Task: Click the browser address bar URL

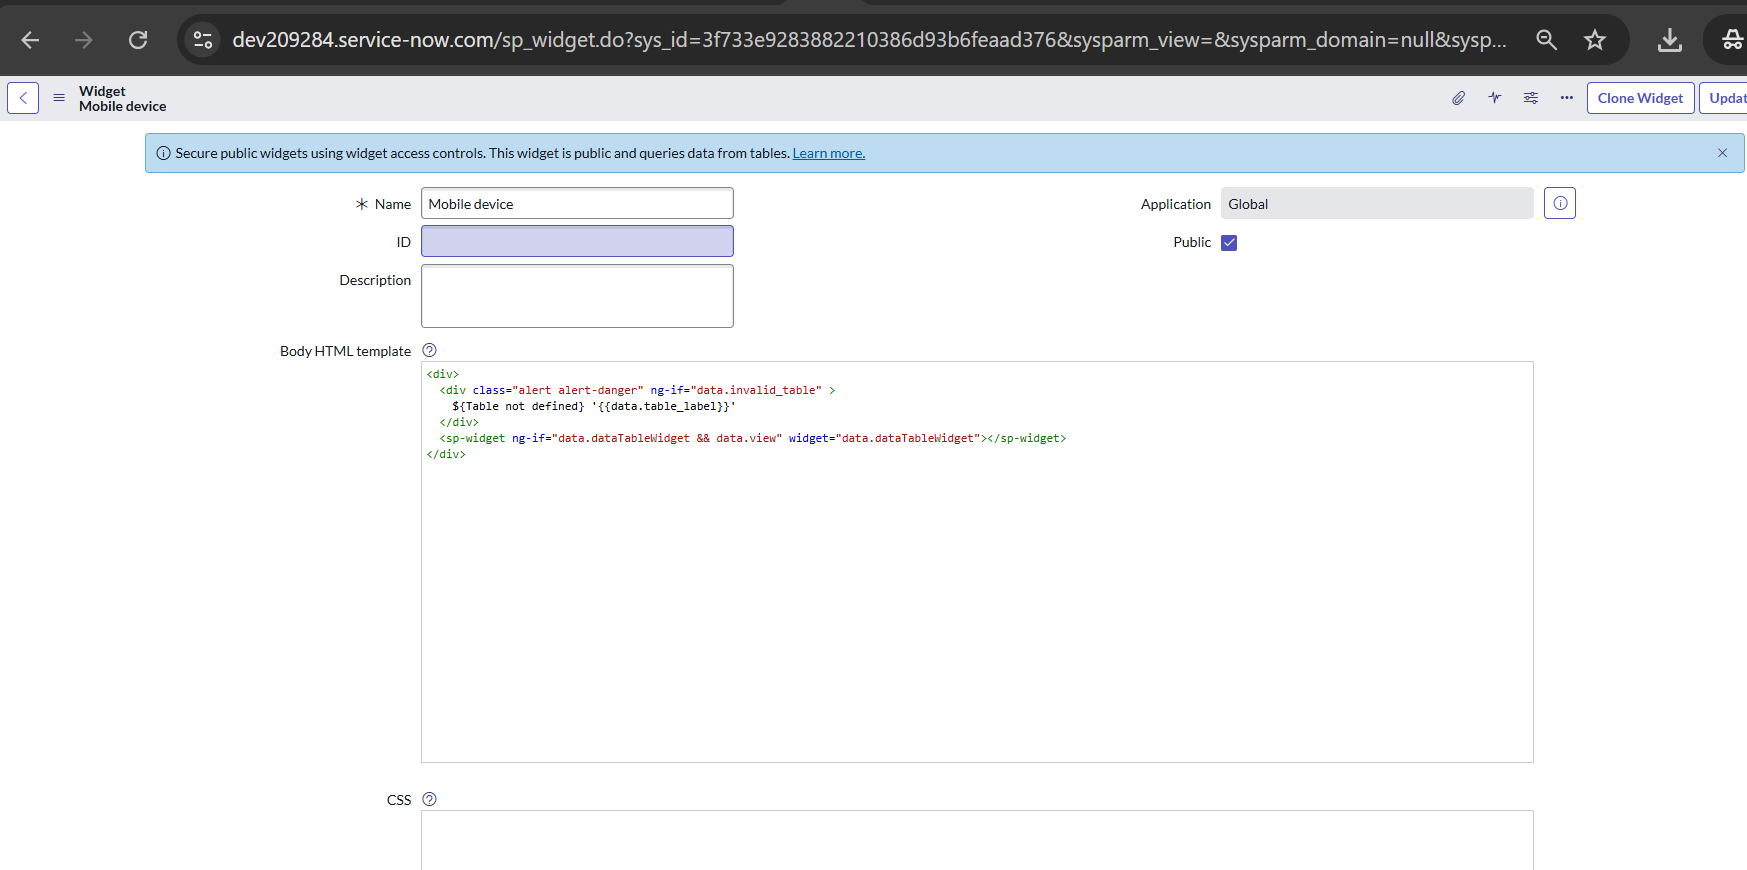Action: pos(869,40)
